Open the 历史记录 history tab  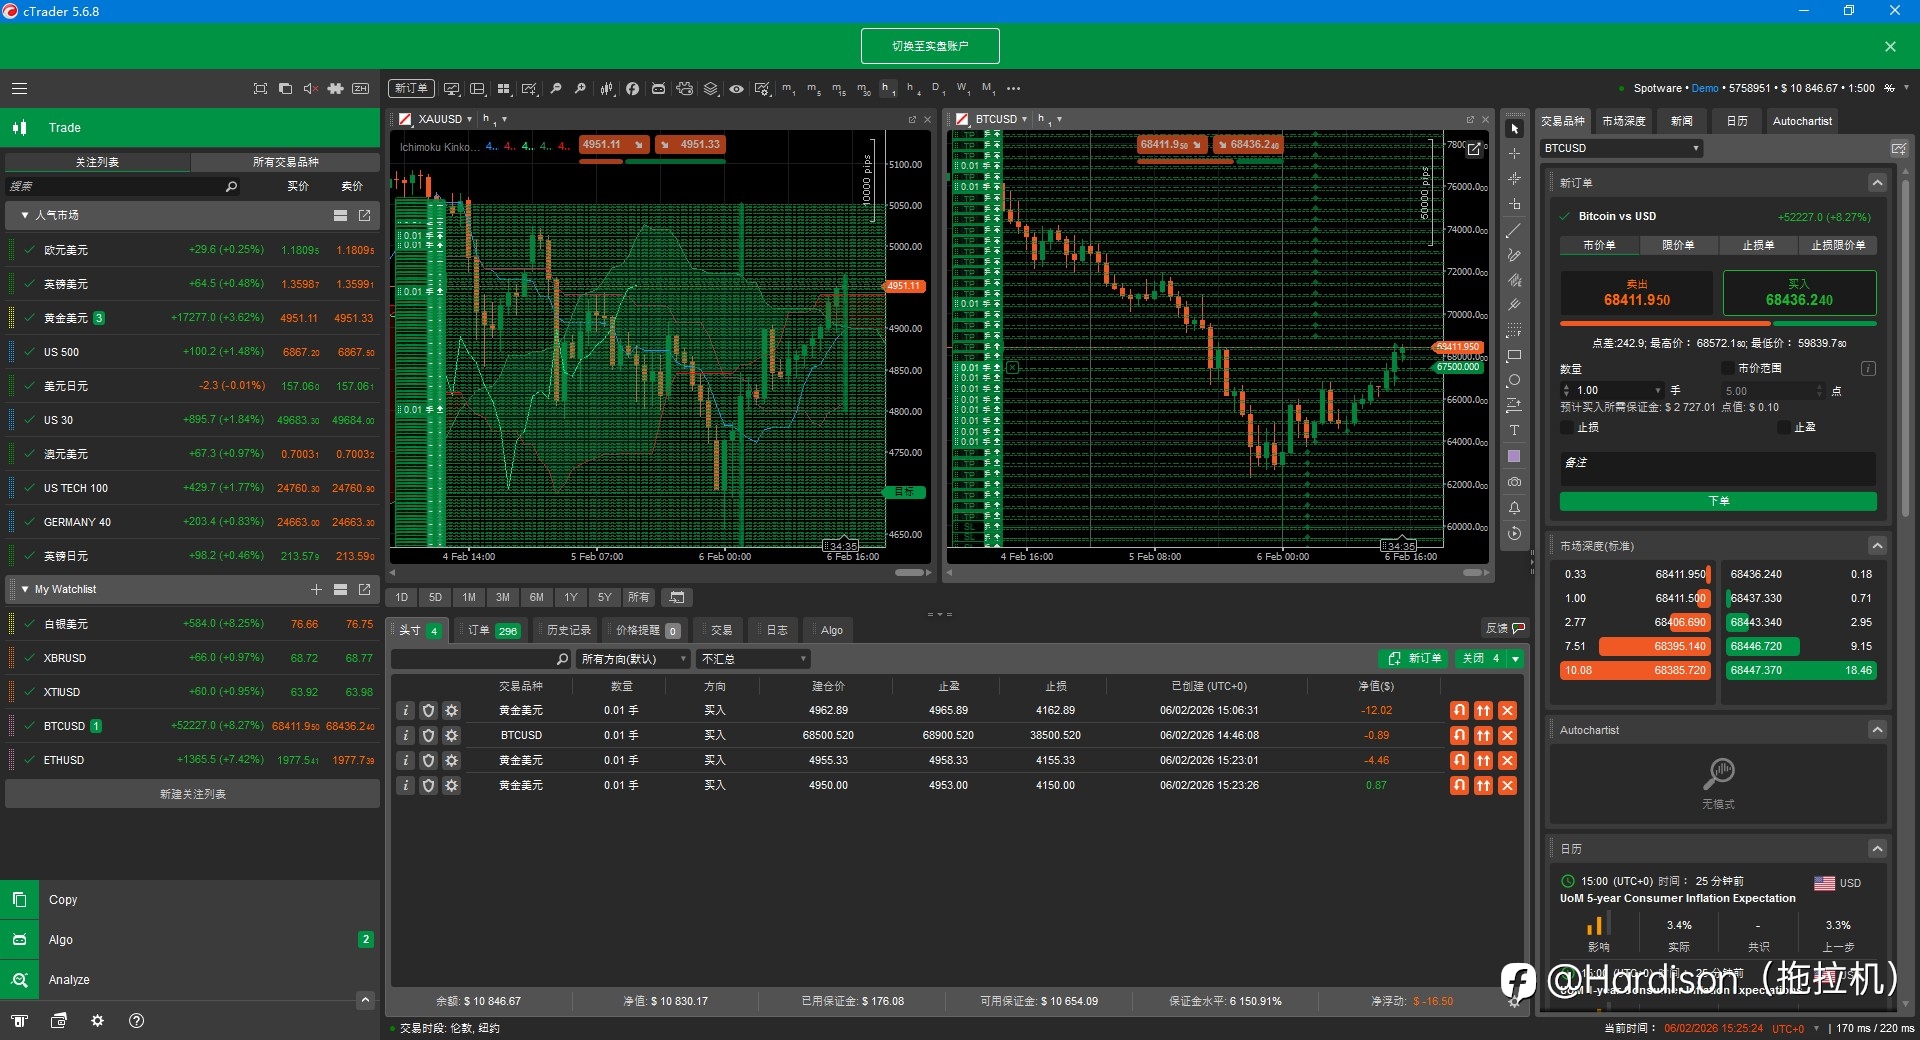(x=568, y=630)
